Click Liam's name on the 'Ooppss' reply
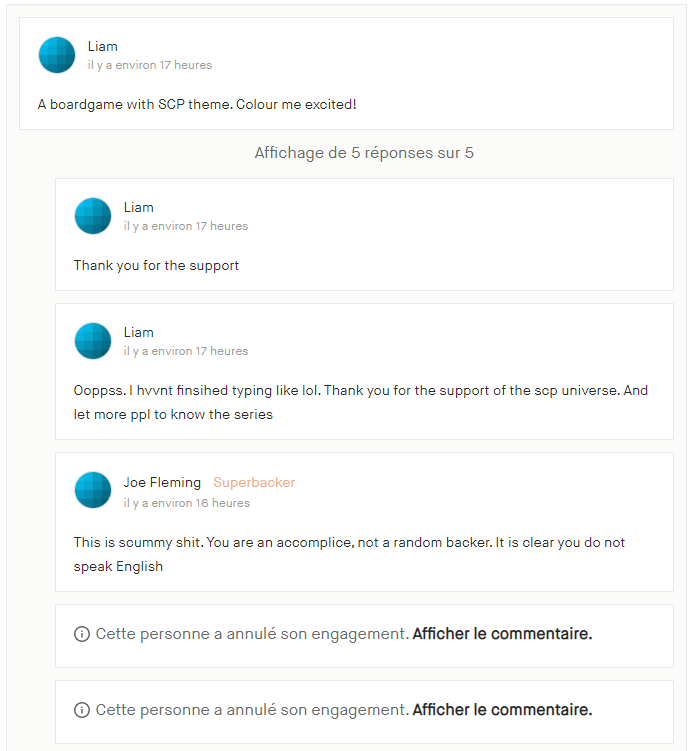 pyautogui.click(x=138, y=333)
